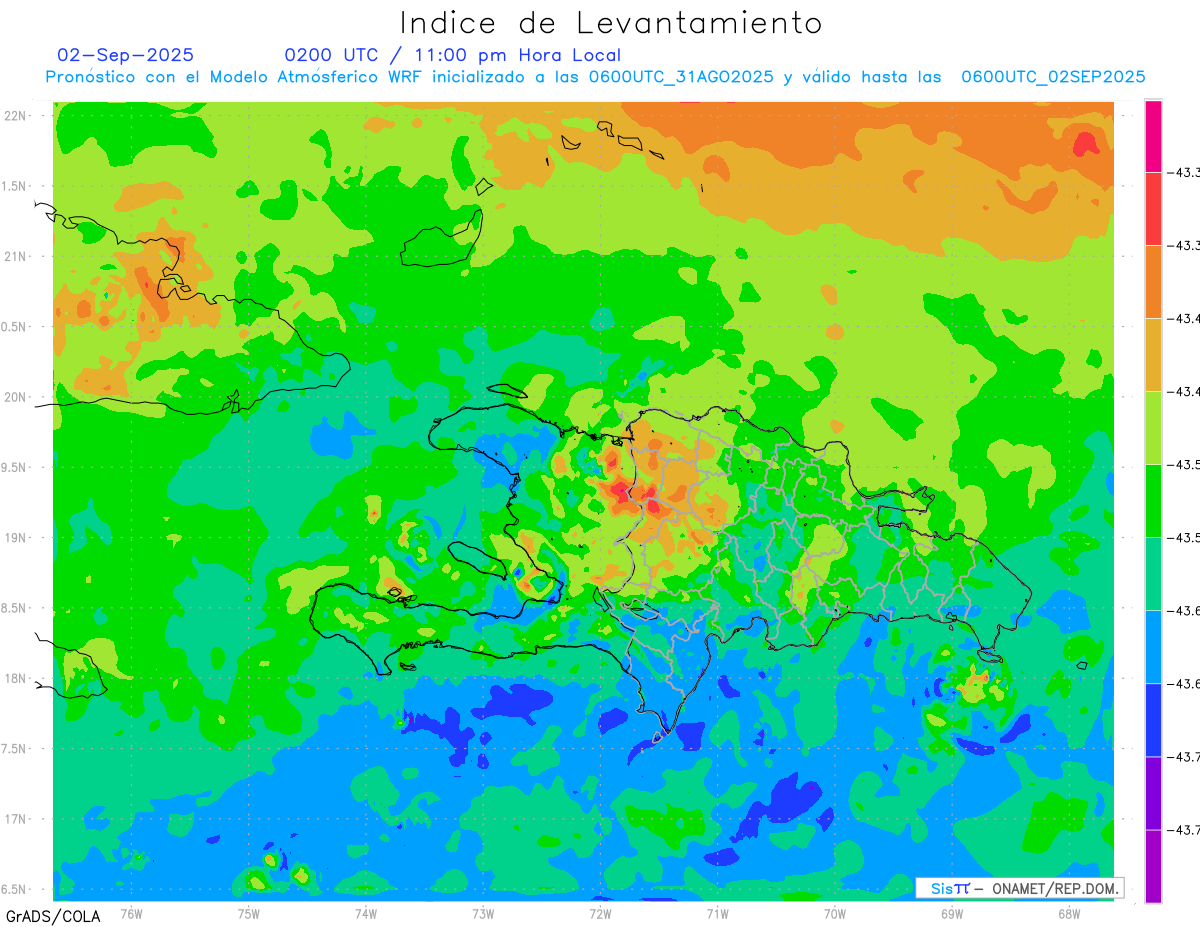
Task: Click the purple bottom color bar segment
Action: pyautogui.click(x=1153, y=866)
